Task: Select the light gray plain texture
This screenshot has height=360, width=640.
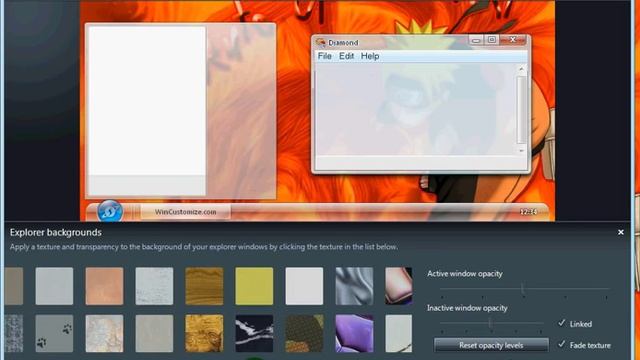Action: (x=54, y=286)
